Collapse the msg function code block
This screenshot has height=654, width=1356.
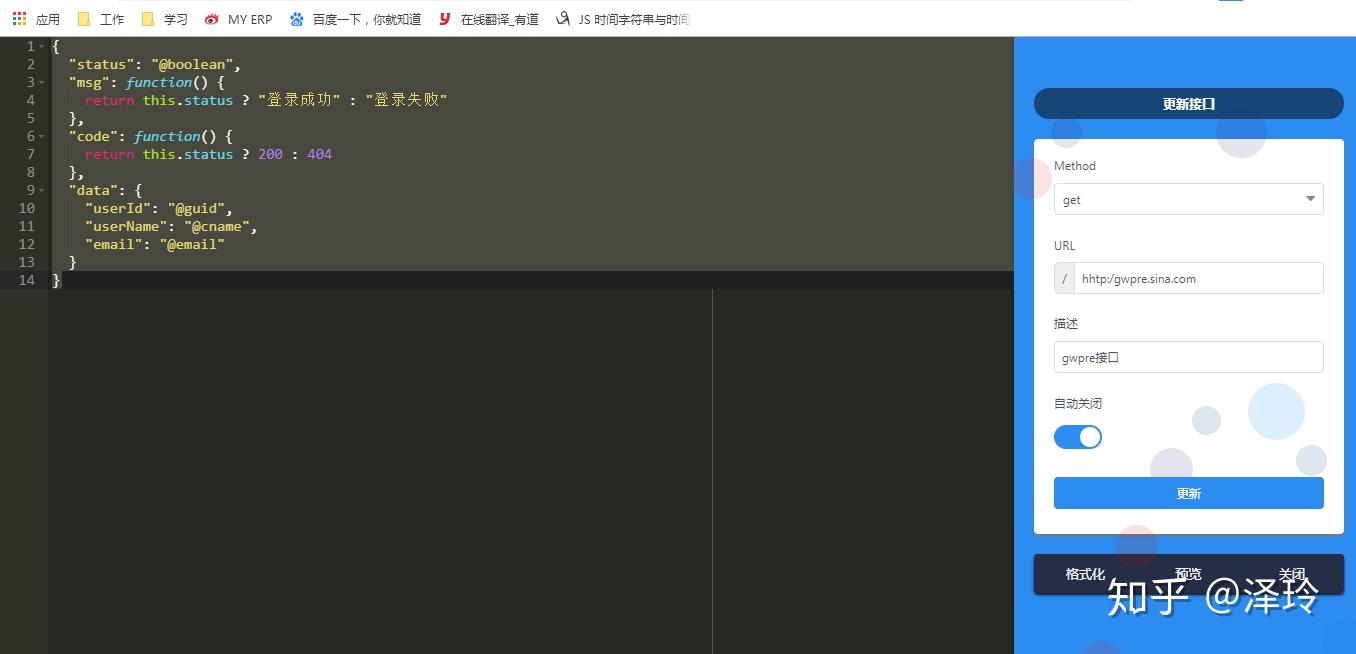coord(42,82)
